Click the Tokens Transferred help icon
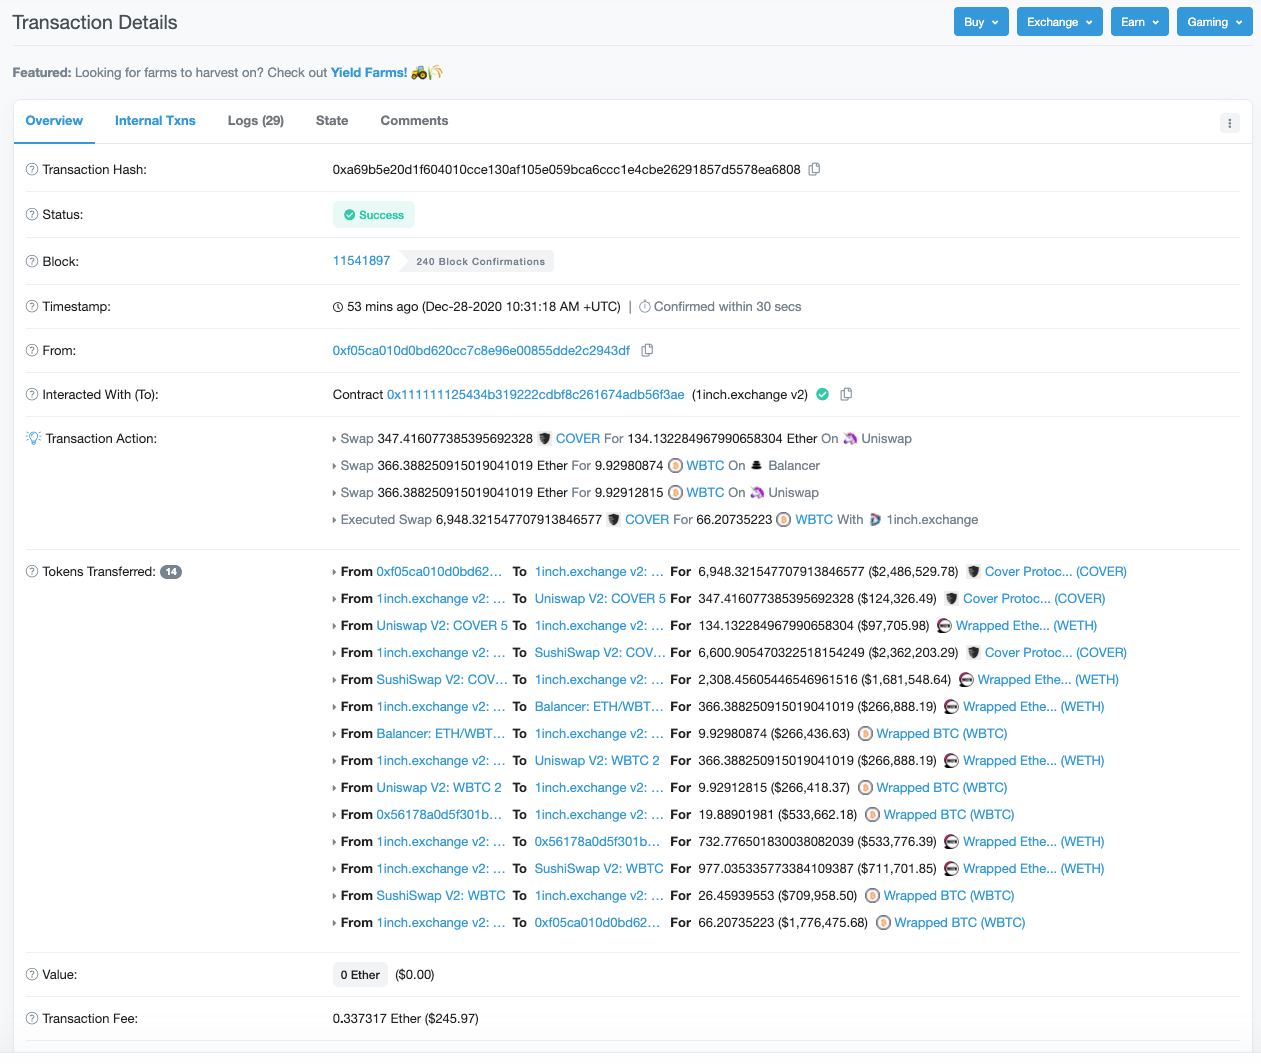Viewport: 1261px width, 1064px height. click(x=31, y=572)
